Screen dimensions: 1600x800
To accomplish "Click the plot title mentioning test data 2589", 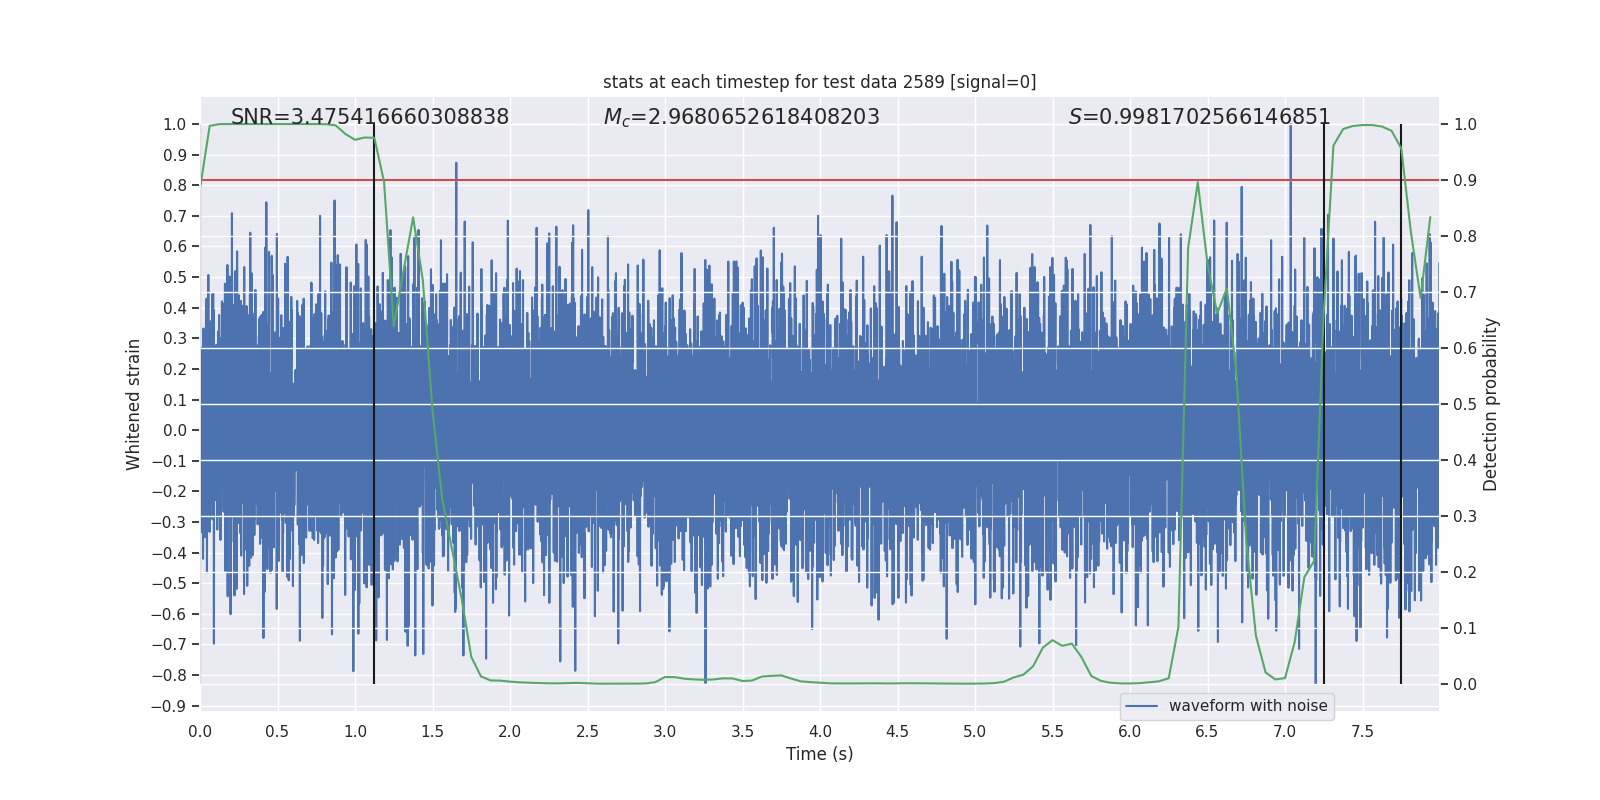I will [820, 82].
